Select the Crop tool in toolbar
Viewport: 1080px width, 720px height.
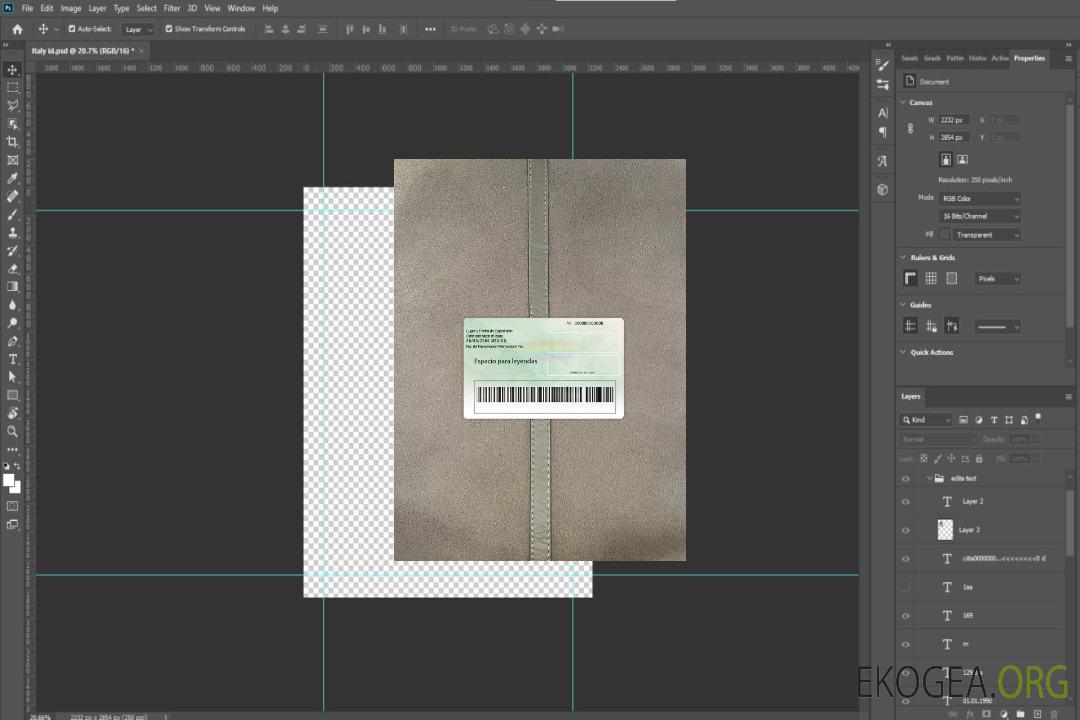point(13,142)
